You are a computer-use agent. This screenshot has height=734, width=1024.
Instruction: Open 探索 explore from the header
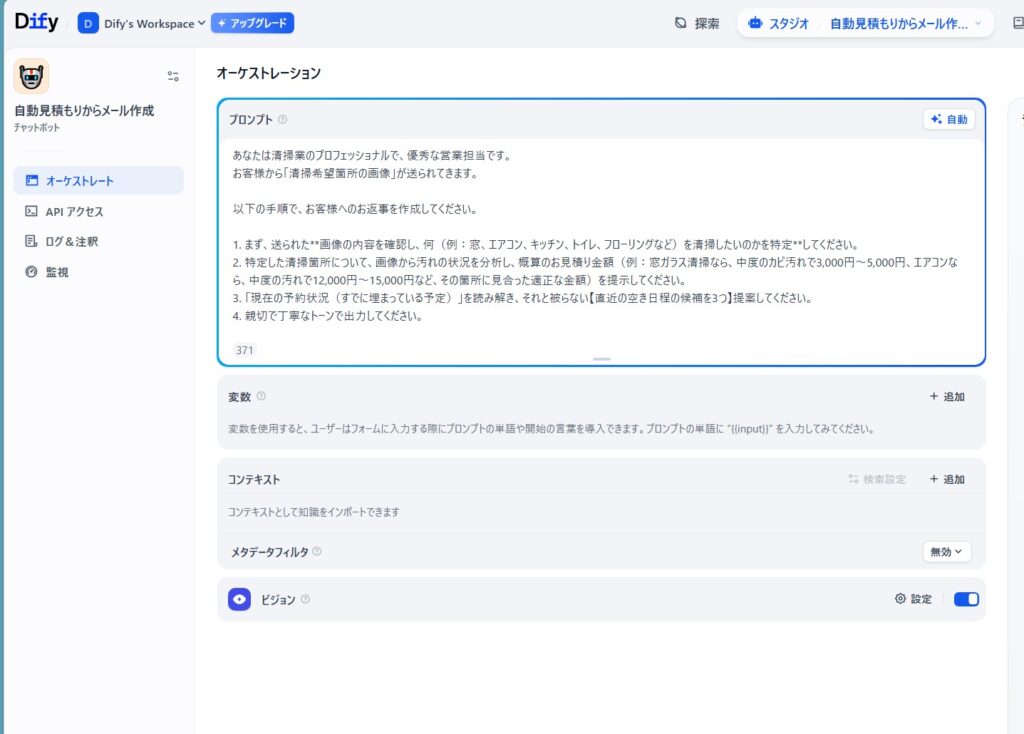tap(695, 22)
